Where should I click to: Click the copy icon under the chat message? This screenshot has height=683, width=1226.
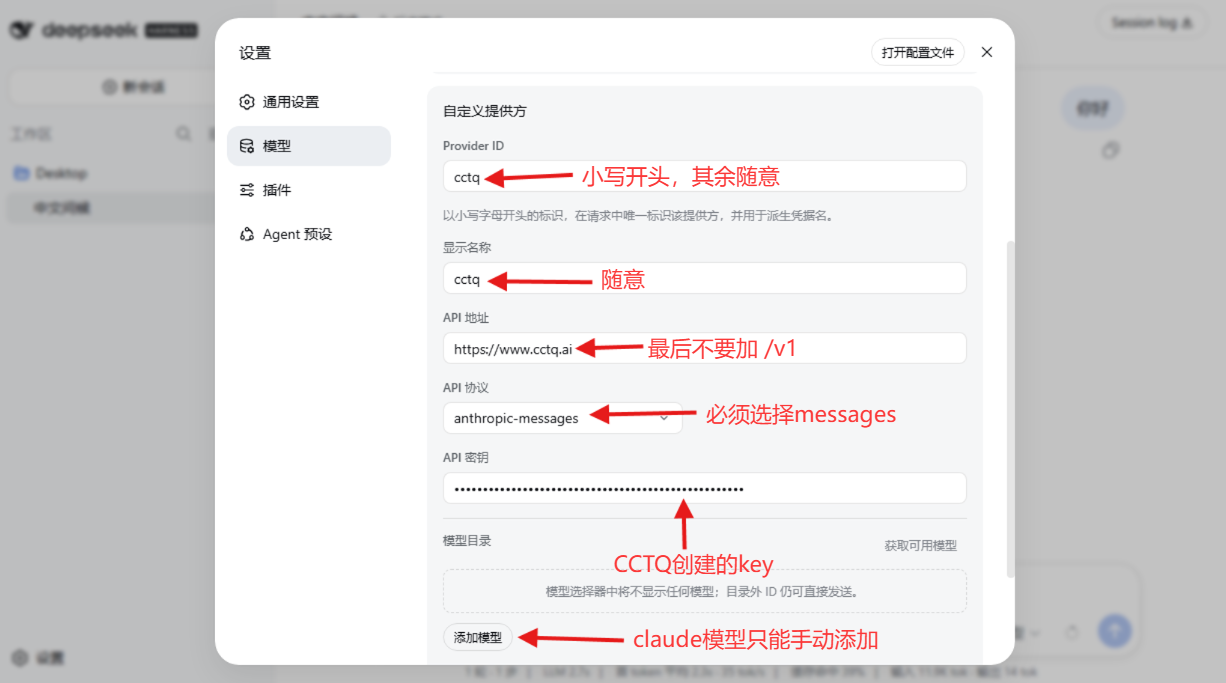click(x=1110, y=150)
